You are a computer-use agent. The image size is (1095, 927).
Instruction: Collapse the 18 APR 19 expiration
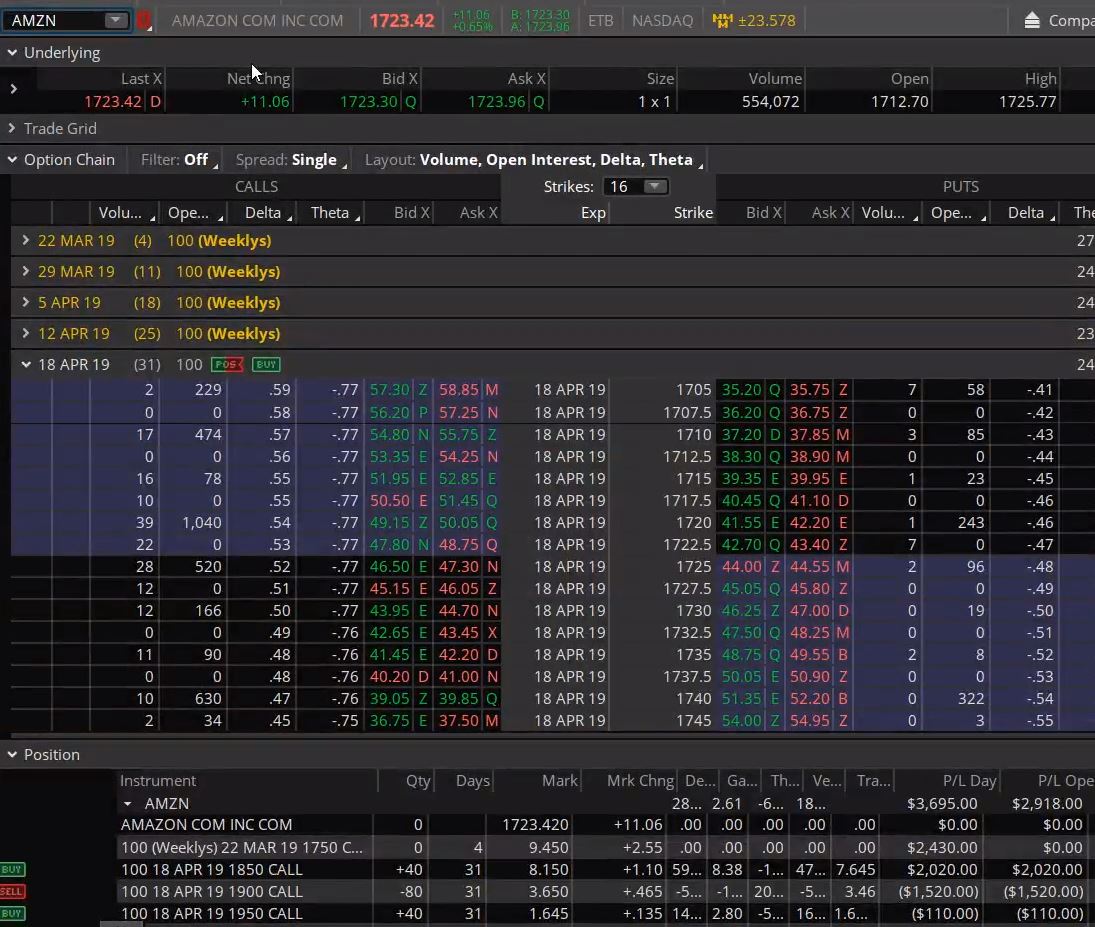26,364
